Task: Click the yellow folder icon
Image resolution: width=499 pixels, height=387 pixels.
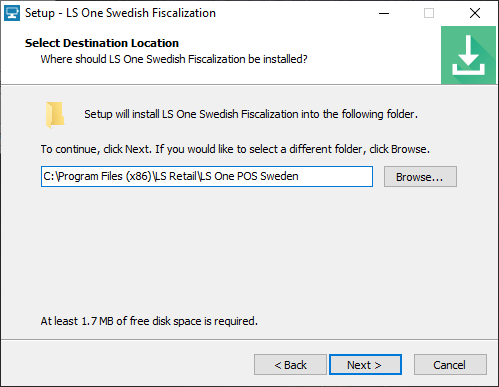Action: click(x=55, y=115)
